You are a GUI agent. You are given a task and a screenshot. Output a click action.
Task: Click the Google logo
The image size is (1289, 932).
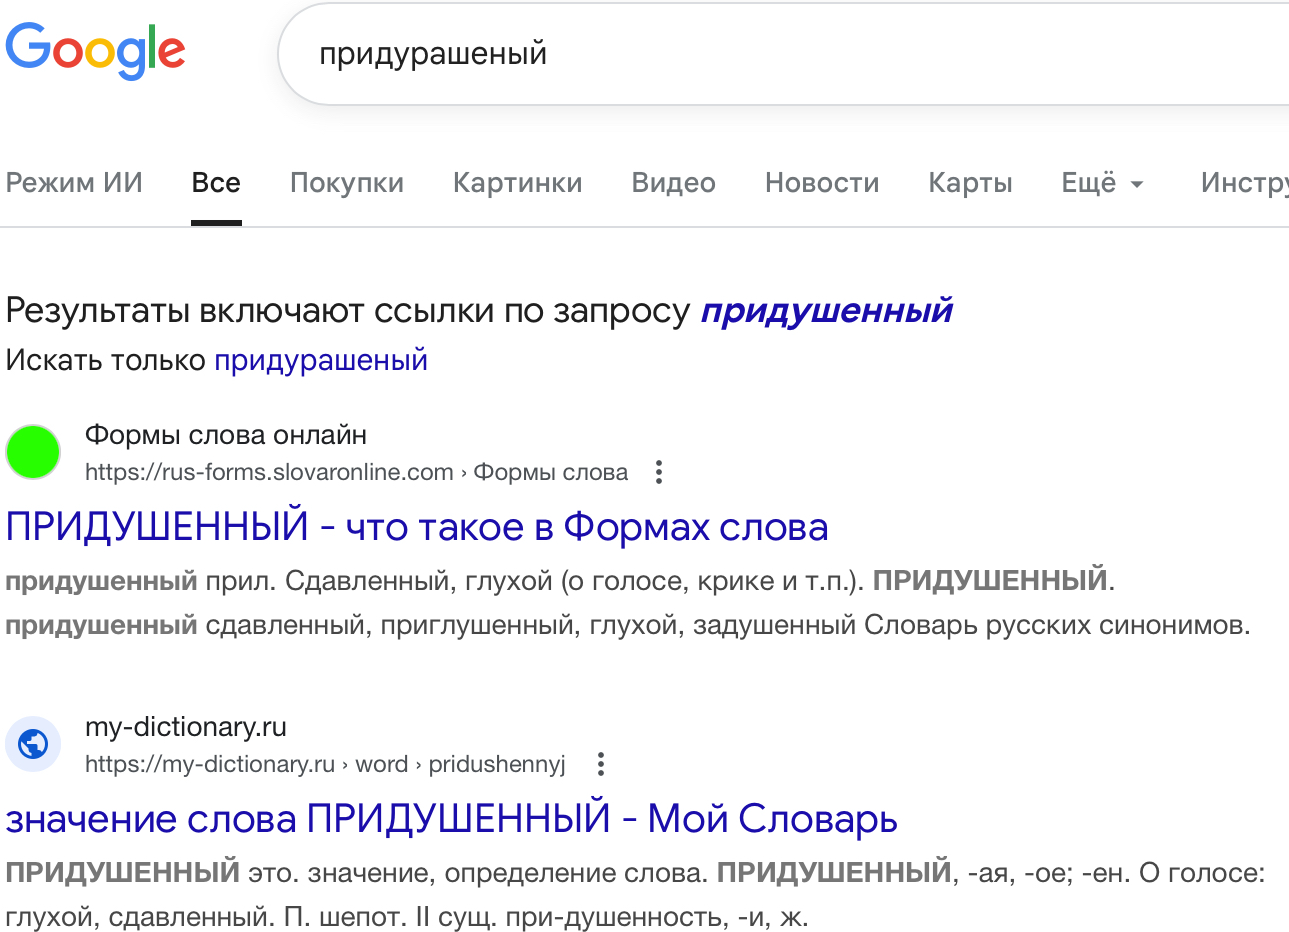point(95,50)
